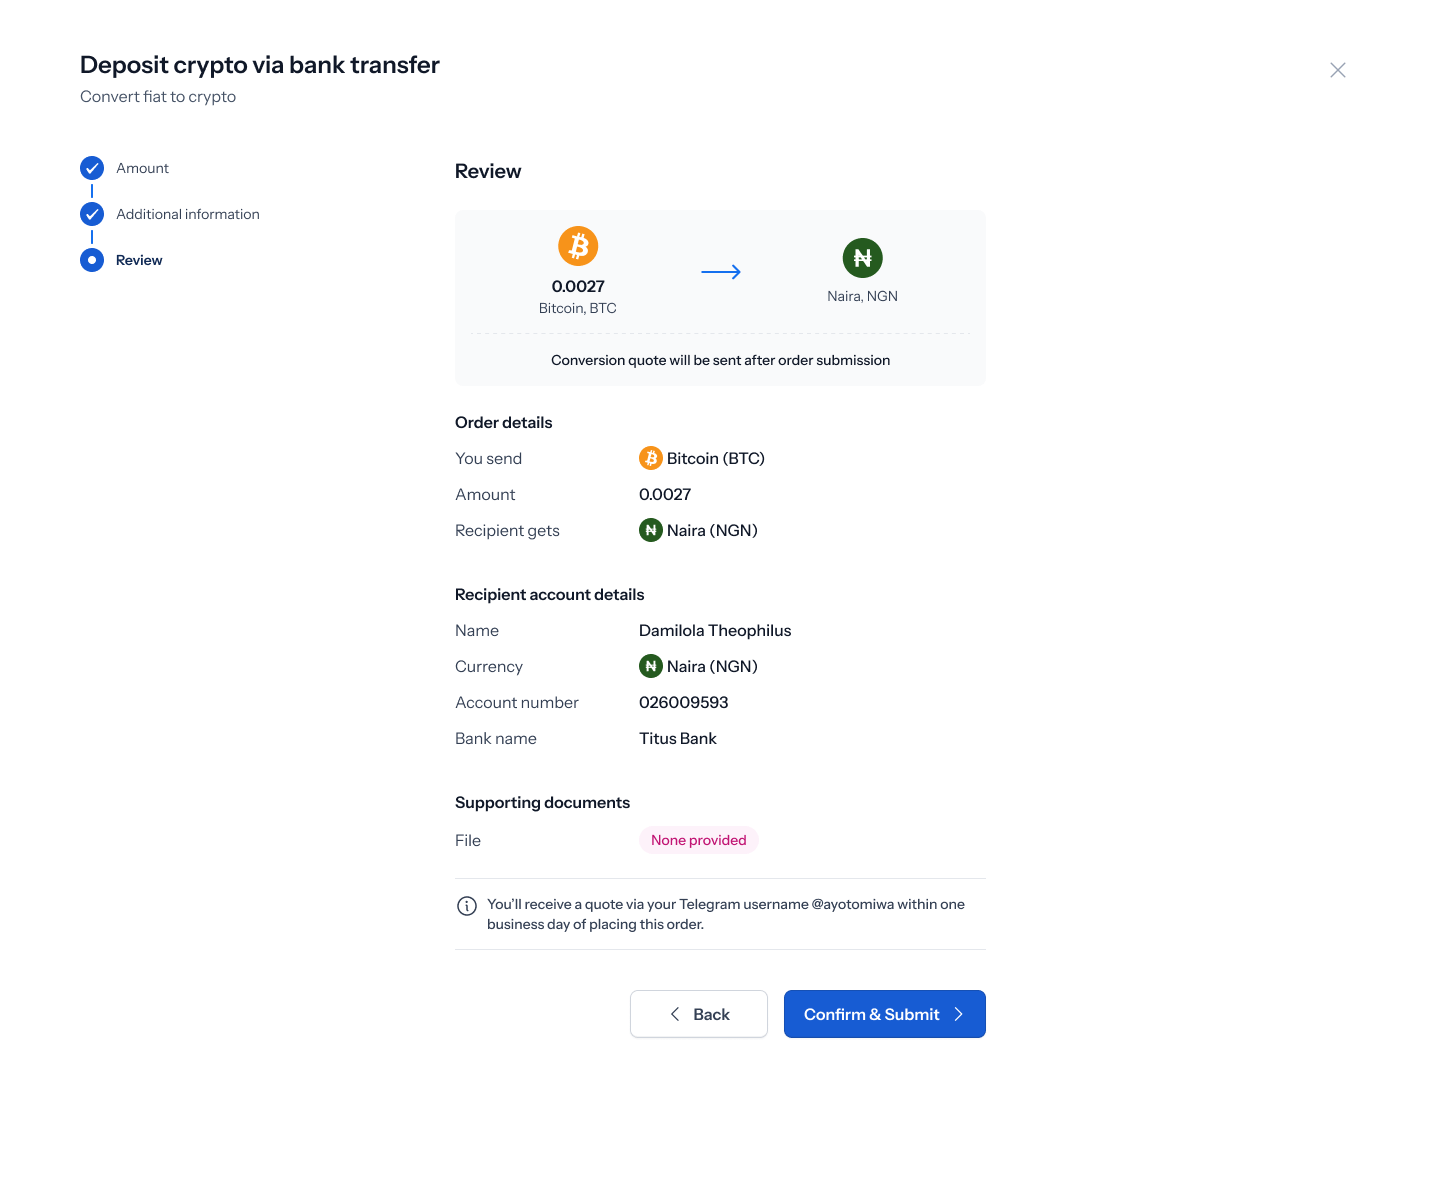
Task: Click the File row label
Action: coord(468,840)
